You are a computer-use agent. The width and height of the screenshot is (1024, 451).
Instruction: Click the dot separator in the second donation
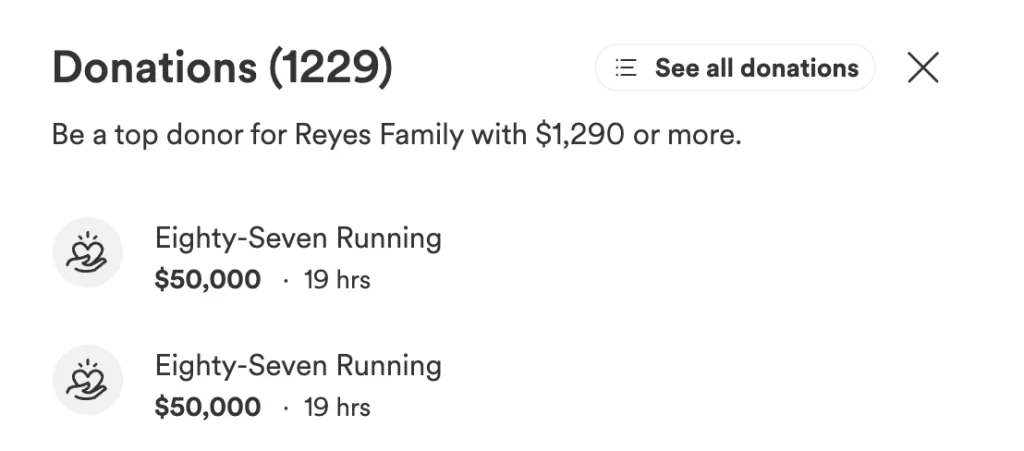(285, 408)
